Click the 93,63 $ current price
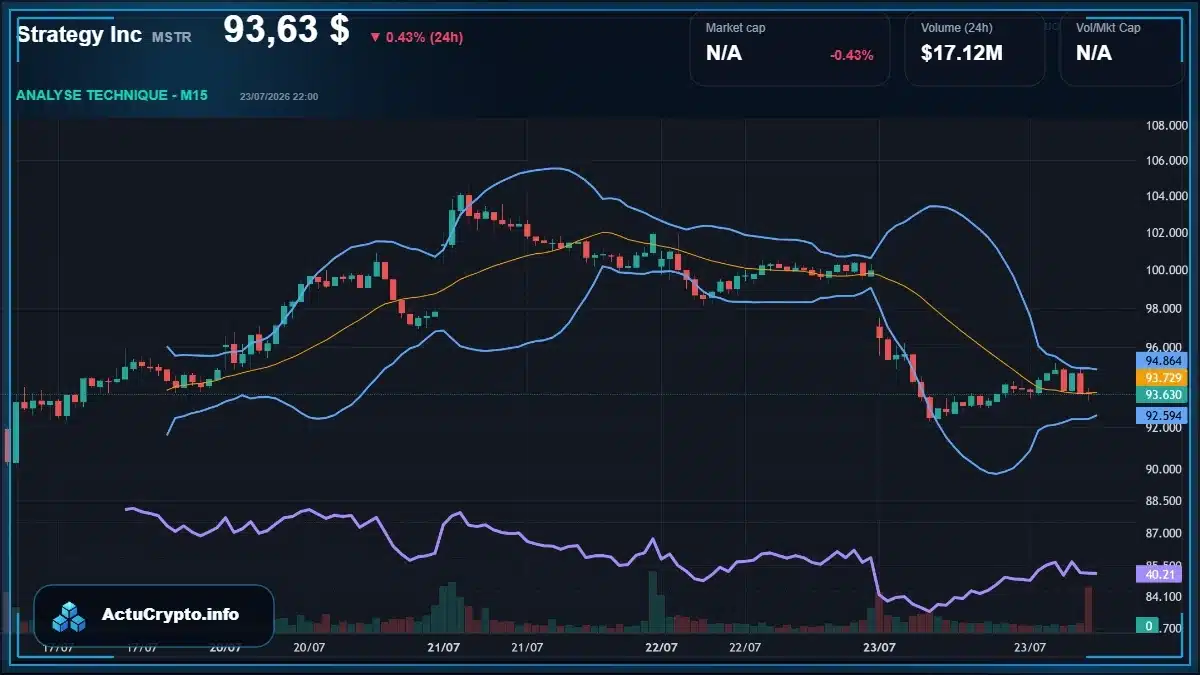1200x675 pixels. 286,30
